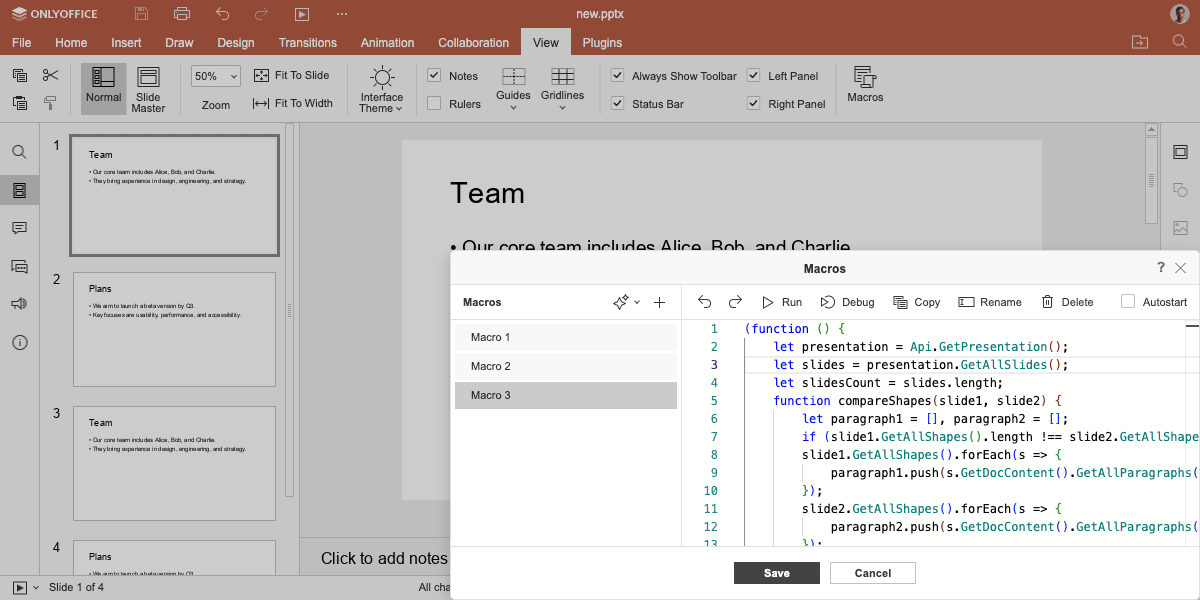Open help in the Macros dialog
The image size is (1200, 600).
pyautogui.click(x=1161, y=267)
